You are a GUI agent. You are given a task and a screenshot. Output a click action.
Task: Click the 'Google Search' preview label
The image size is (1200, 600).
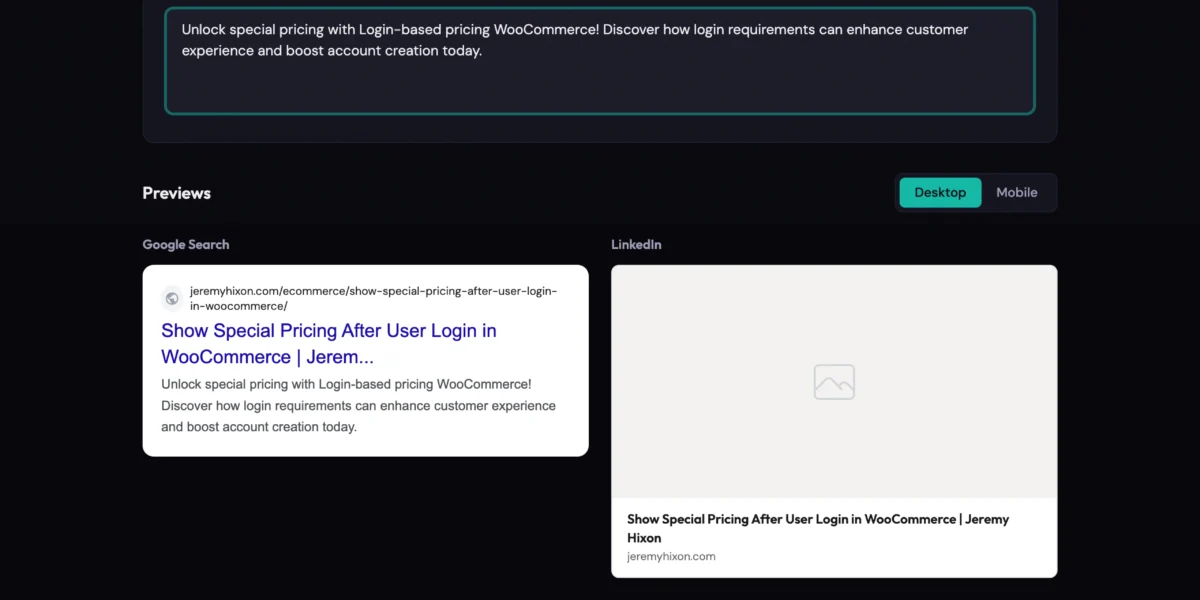(186, 245)
